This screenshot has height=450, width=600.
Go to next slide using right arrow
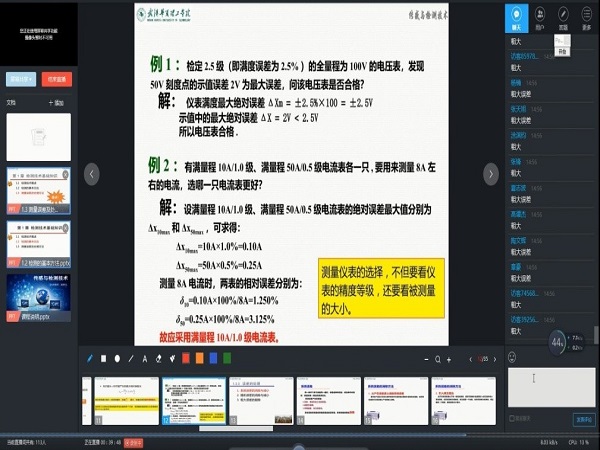pyautogui.click(x=491, y=173)
